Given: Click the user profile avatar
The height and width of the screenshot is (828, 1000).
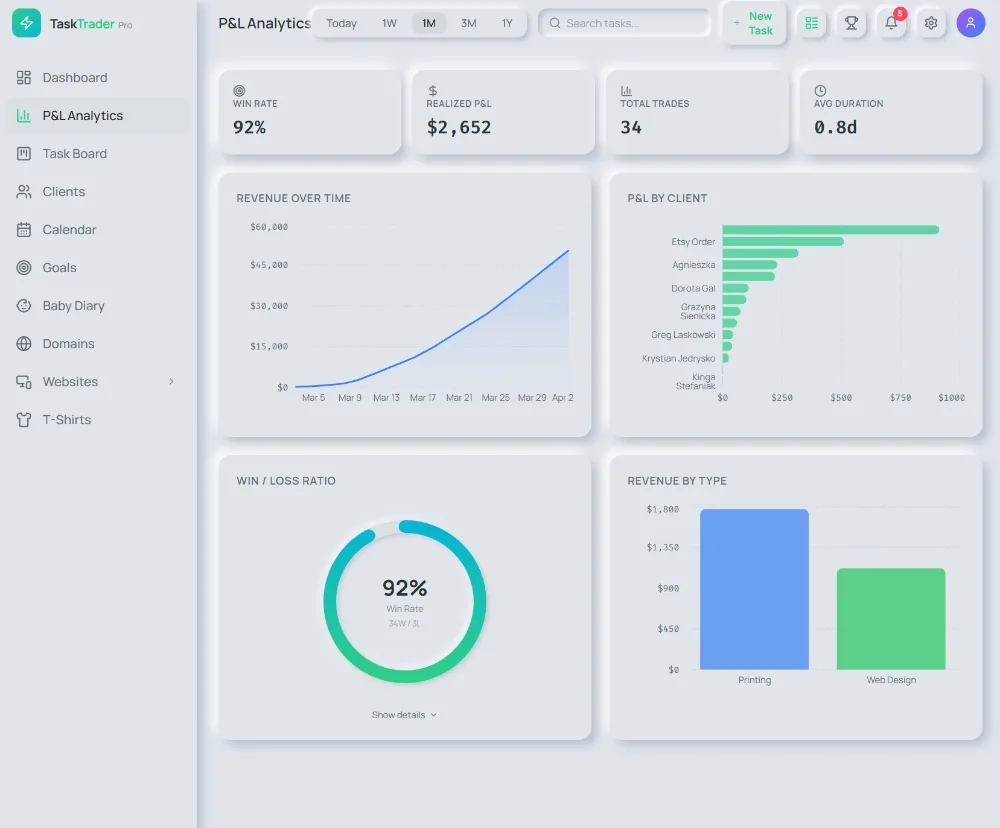Looking at the screenshot, I should pos(970,23).
